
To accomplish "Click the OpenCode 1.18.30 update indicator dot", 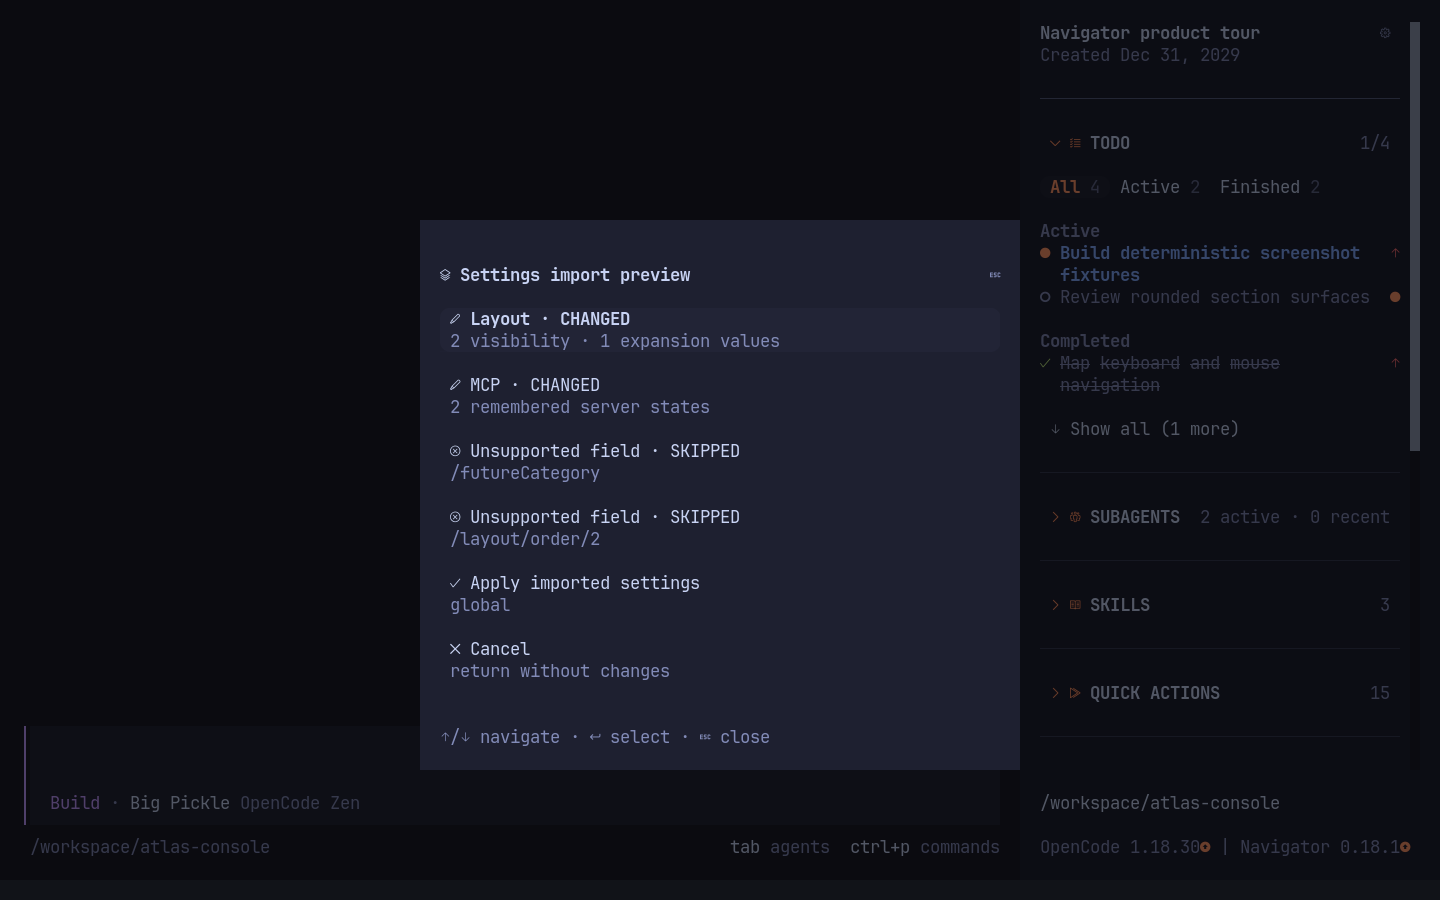I will point(1205,847).
